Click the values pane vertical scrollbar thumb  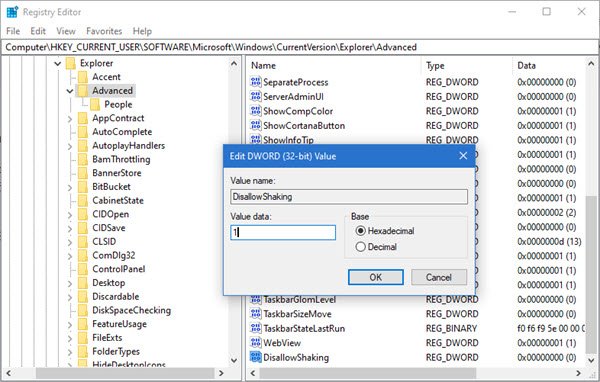(591, 274)
